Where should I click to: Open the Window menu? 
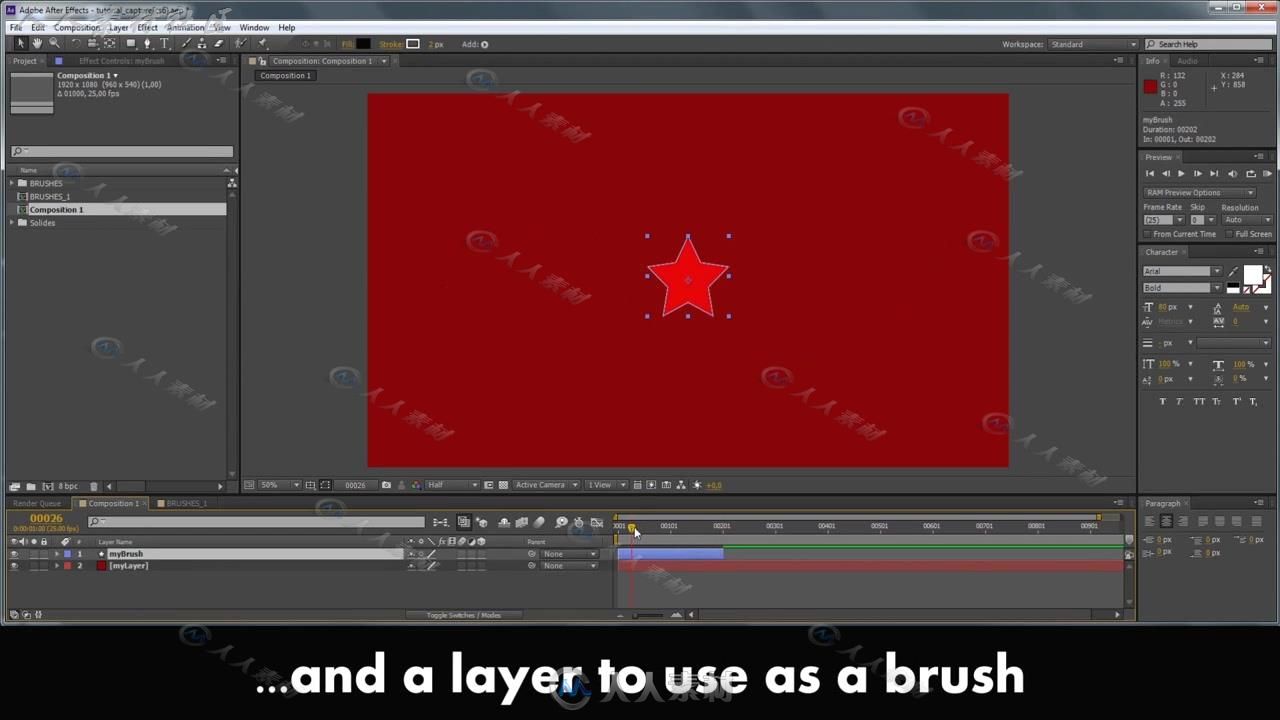[x=254, y=28]
